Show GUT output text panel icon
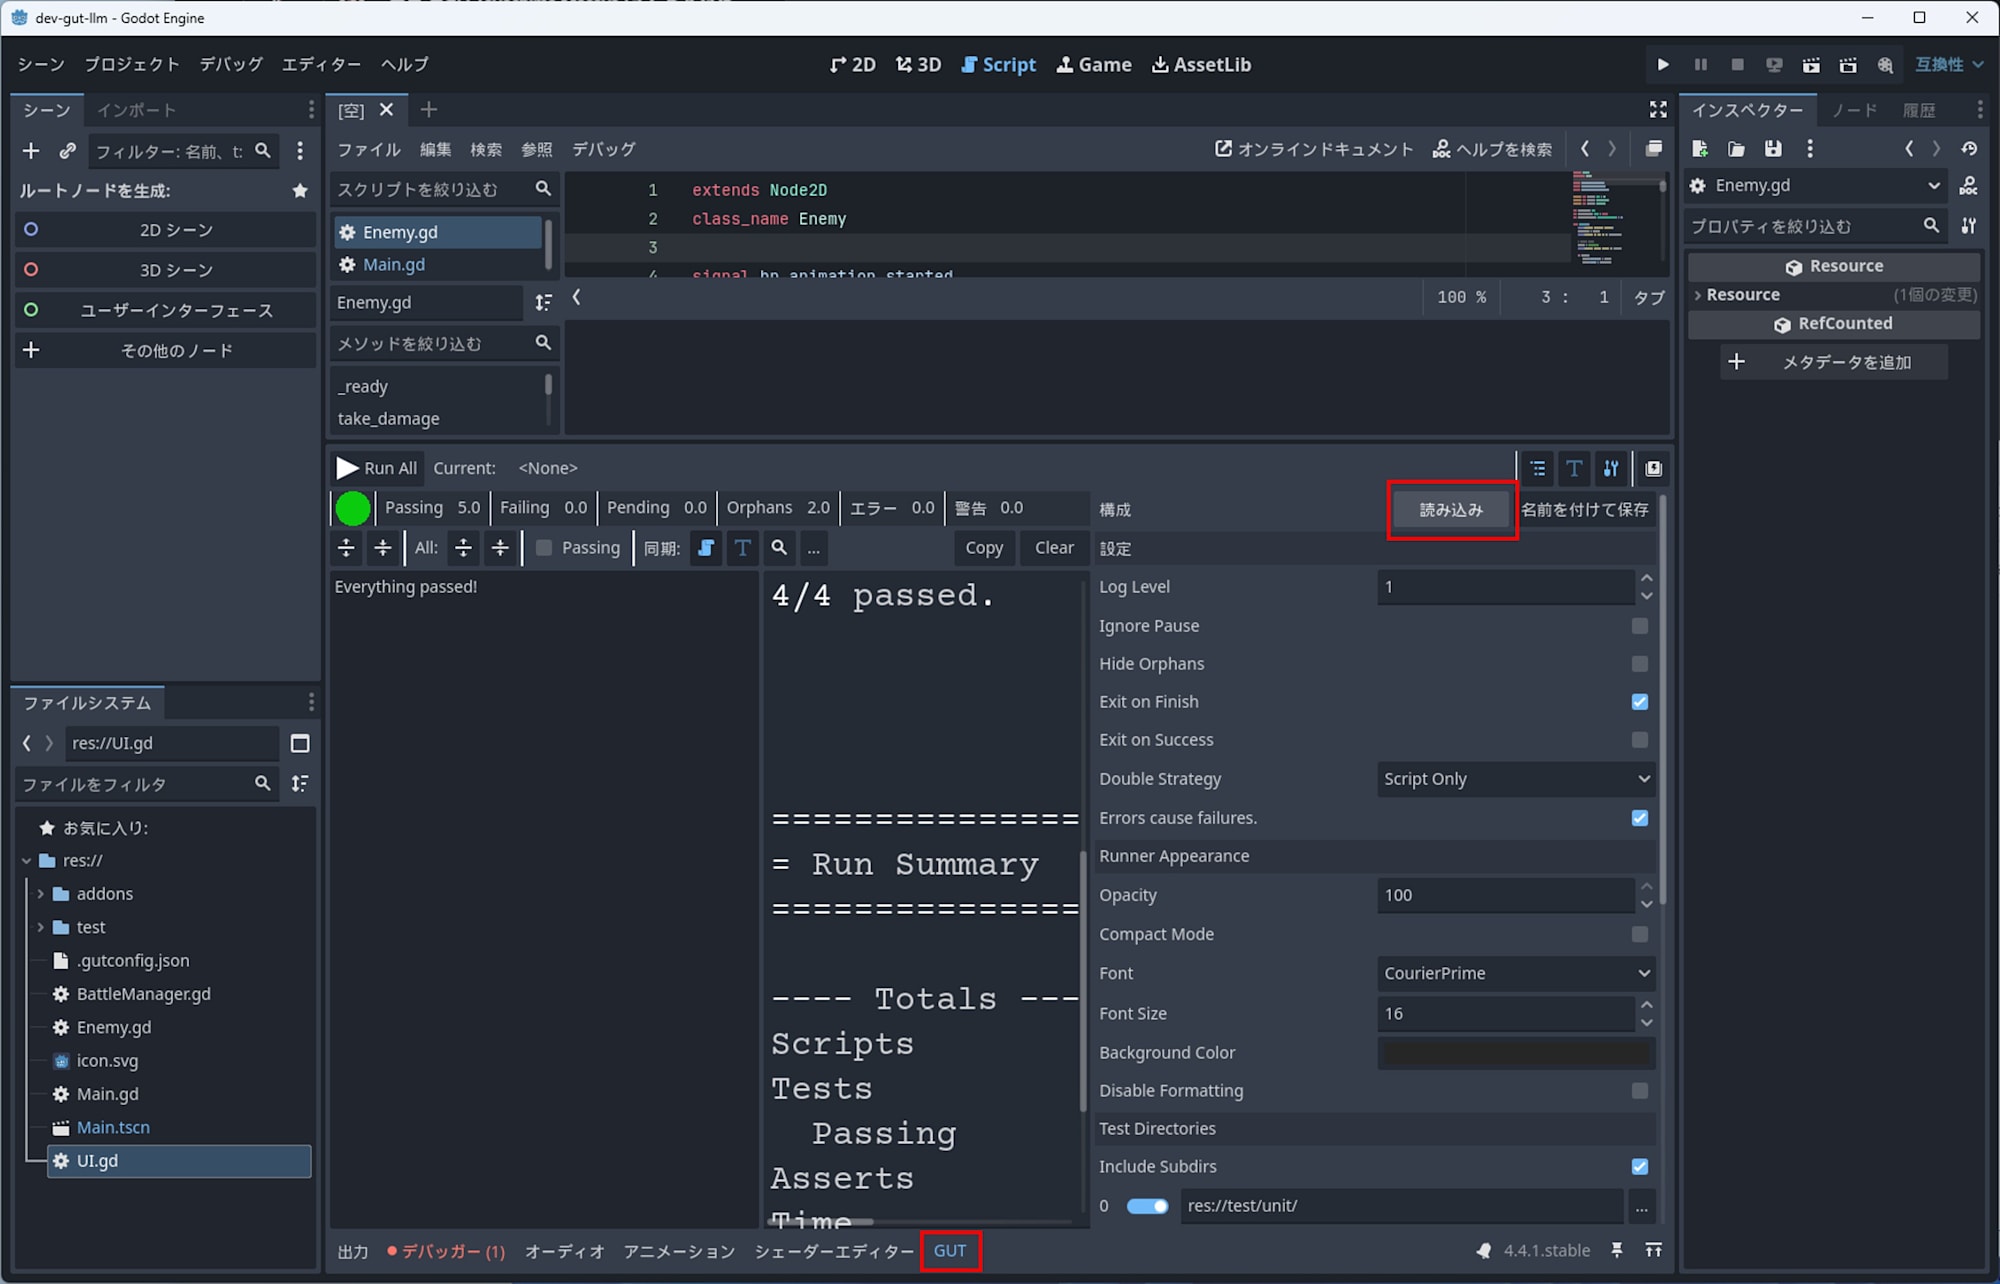Viewport: 2000px width, 1284px height. [1574, 468]
